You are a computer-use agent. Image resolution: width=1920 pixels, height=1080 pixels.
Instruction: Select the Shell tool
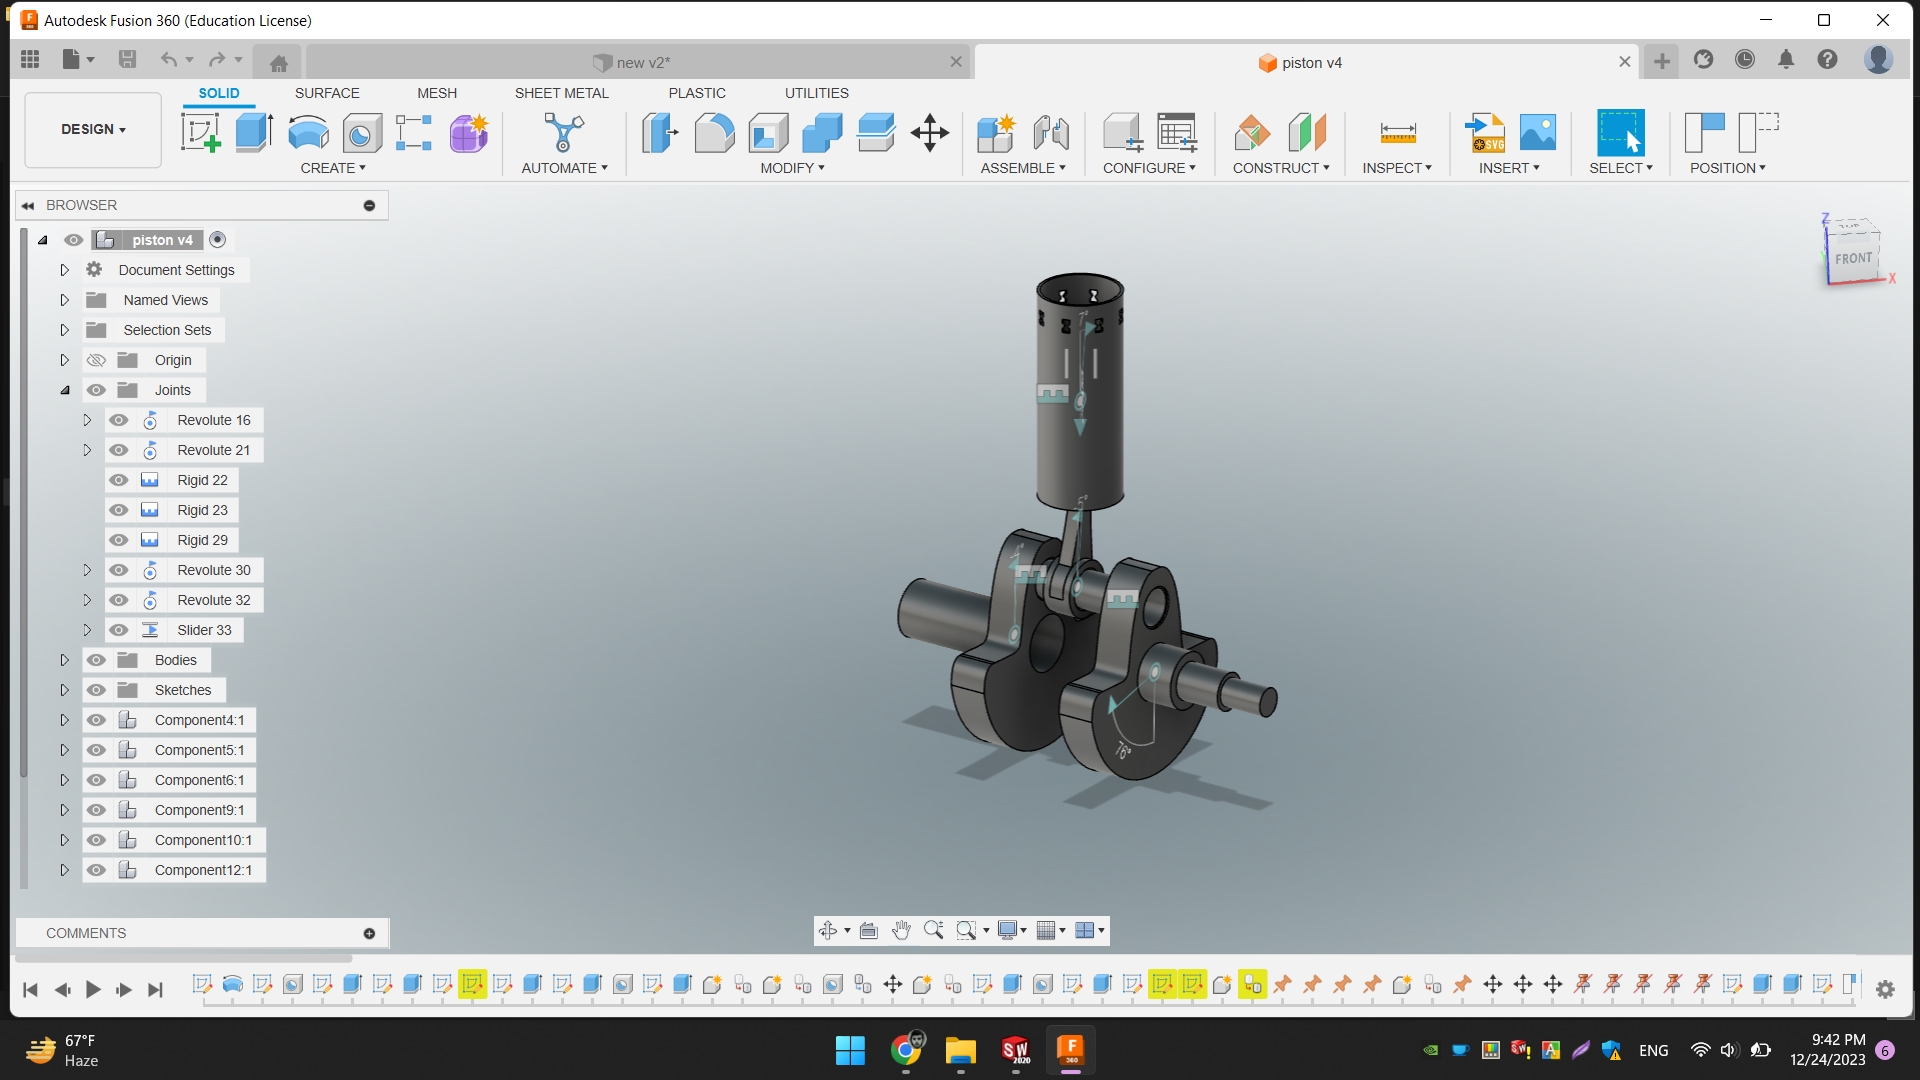768,132
